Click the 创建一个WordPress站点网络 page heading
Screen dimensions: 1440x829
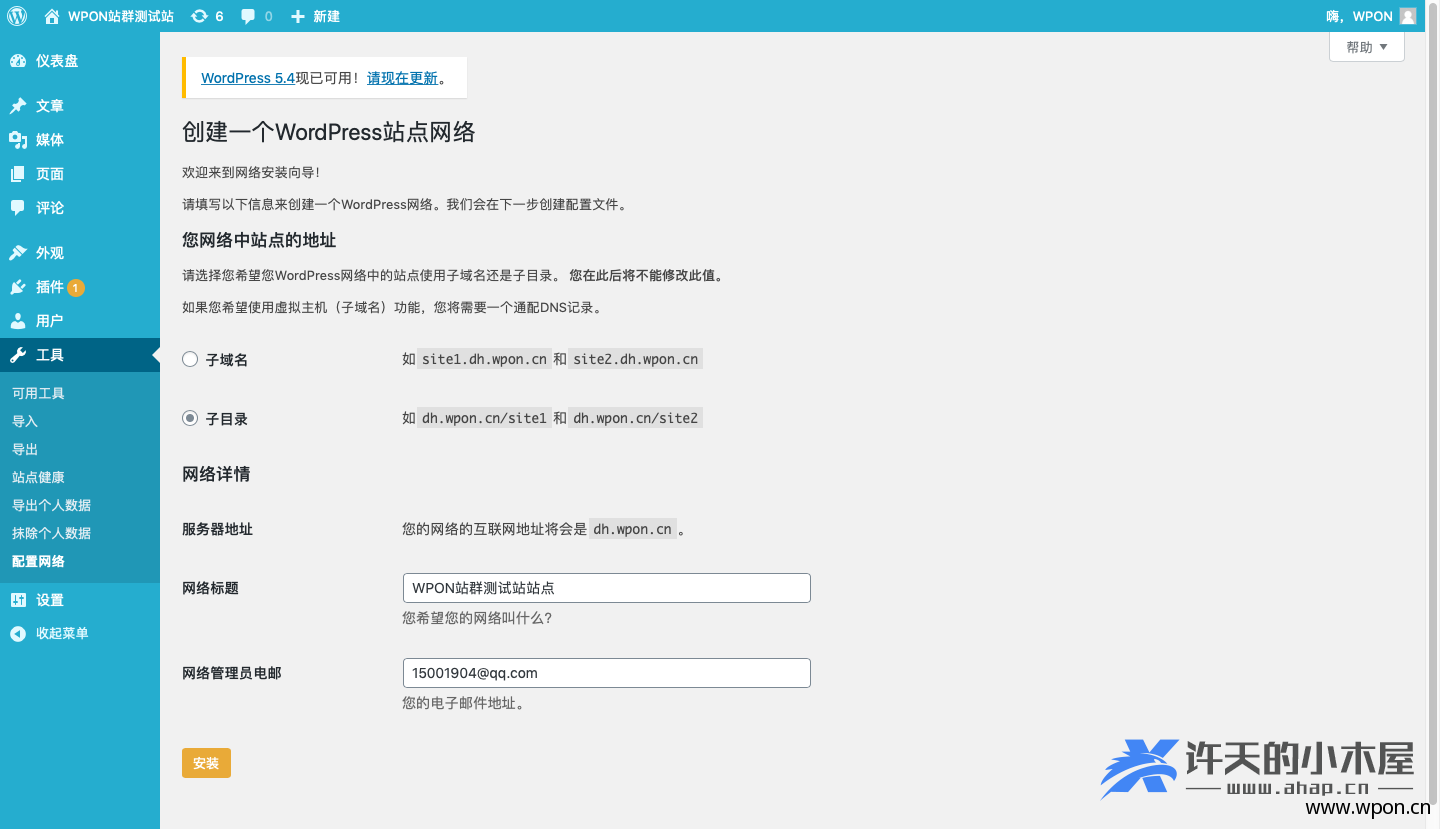click(x=329, y=132)
